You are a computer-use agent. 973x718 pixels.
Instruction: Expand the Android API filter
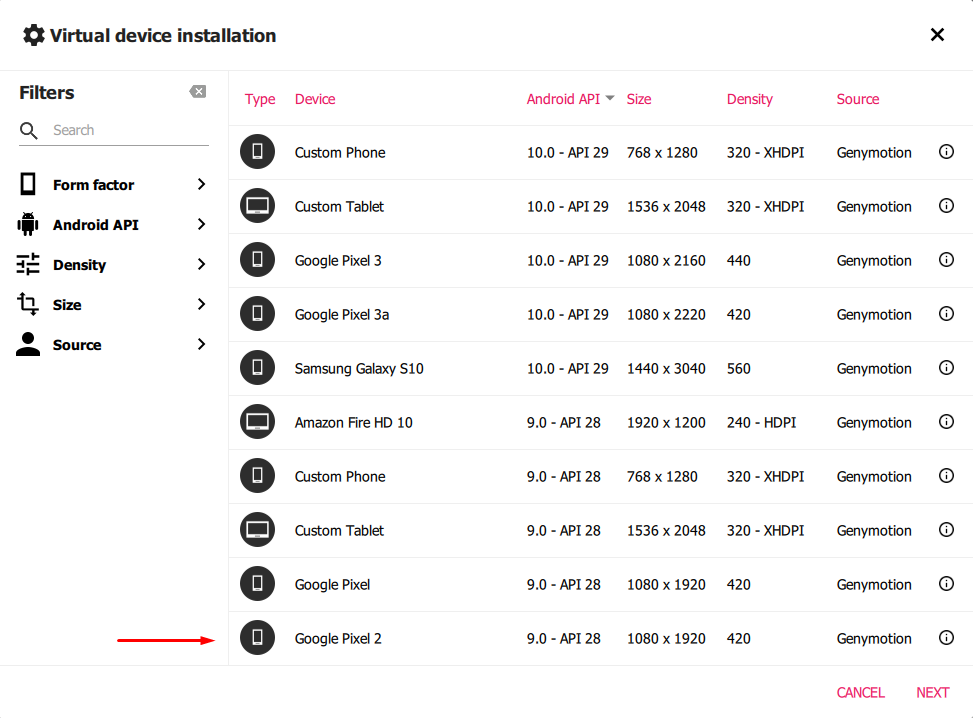(201, 224)
